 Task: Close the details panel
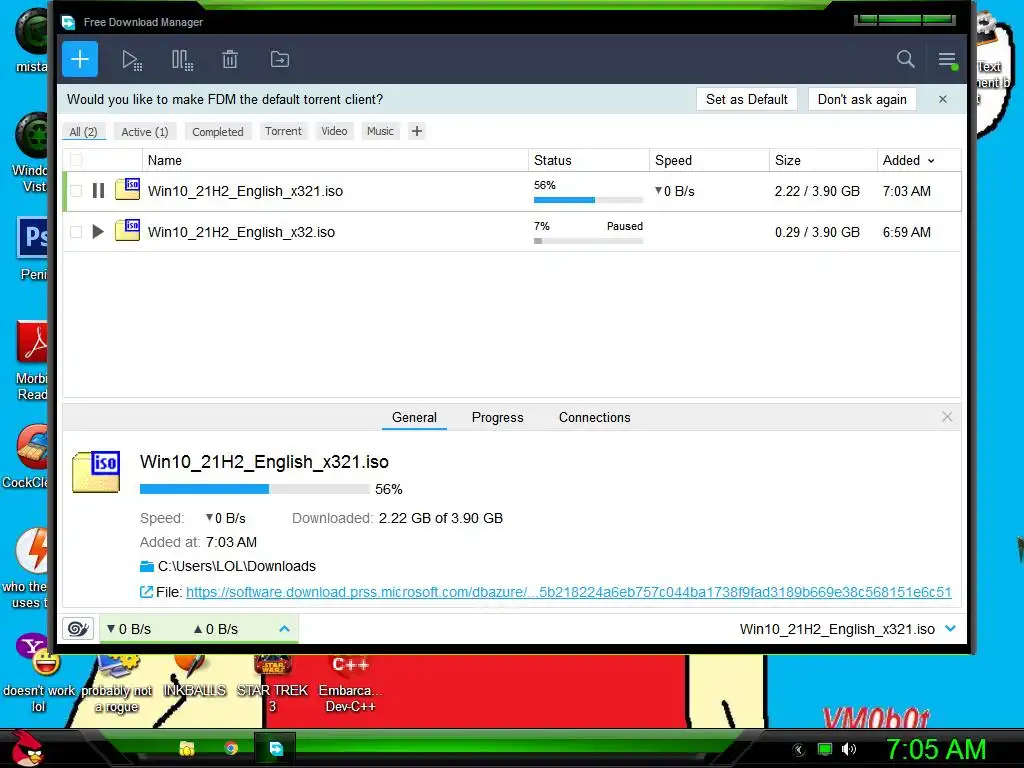[947, 417]
